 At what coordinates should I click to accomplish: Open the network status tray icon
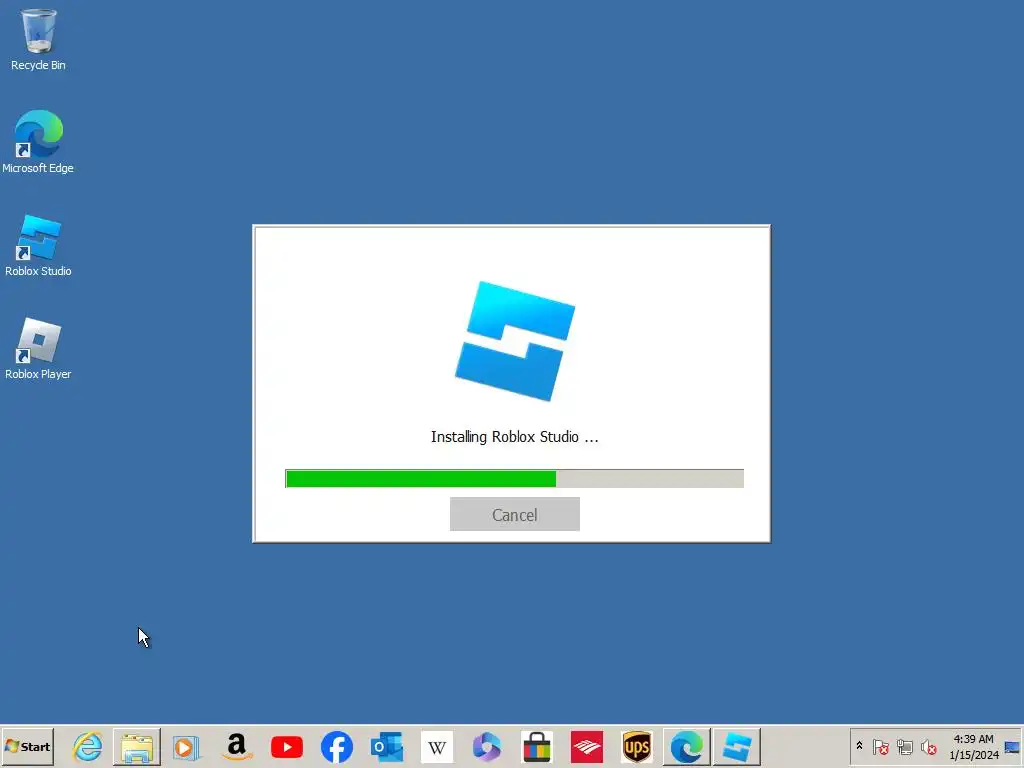click(904, 746)
